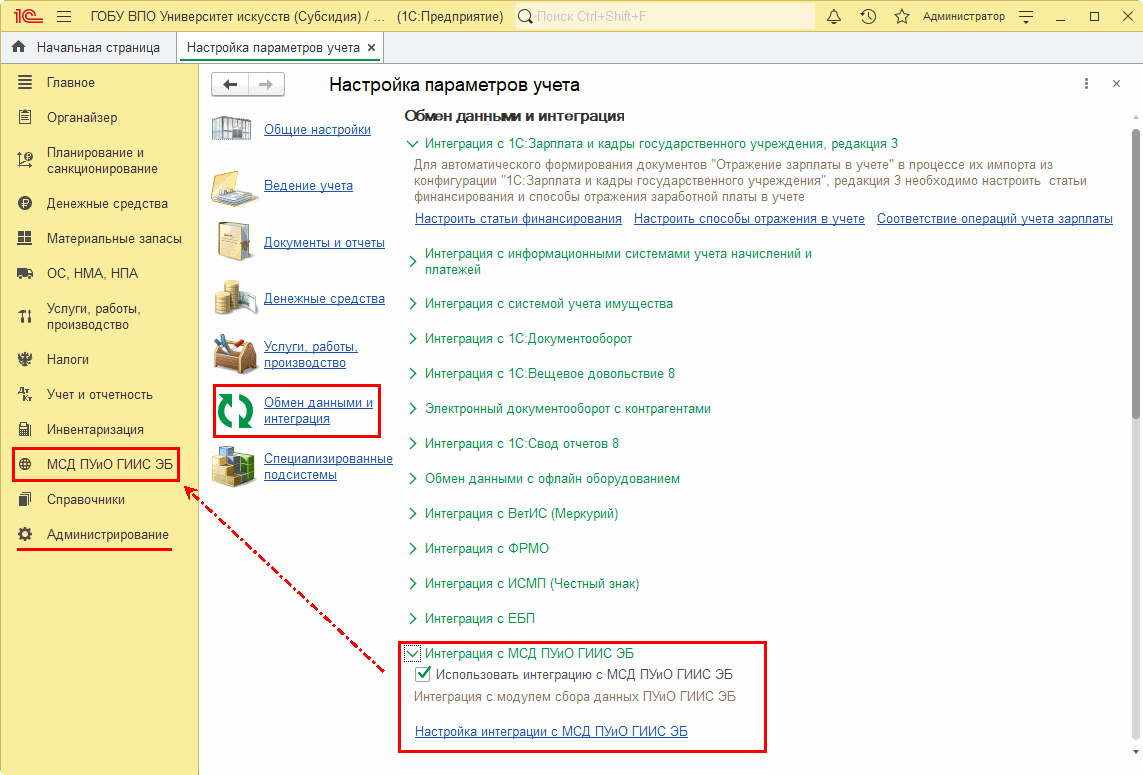Expand Интеграция с 1С:Документооборот section
Image resolution: width=1143 pixels, height=775 pixels.
[x=412, y=339]
